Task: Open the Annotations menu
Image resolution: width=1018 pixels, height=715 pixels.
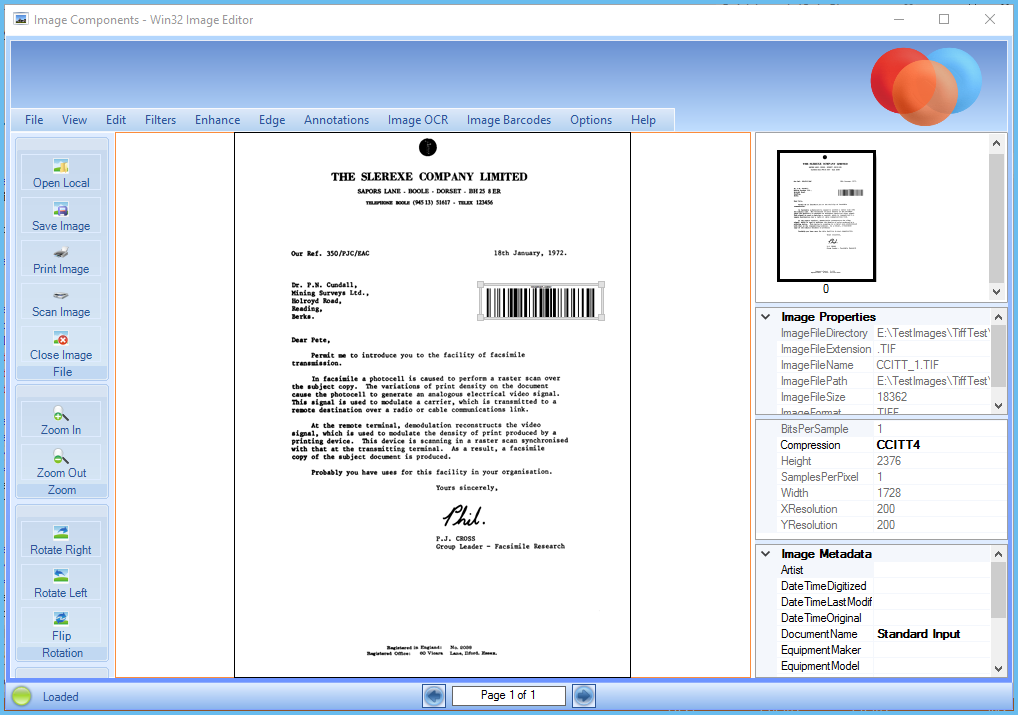Action: (x=336, y=120)
